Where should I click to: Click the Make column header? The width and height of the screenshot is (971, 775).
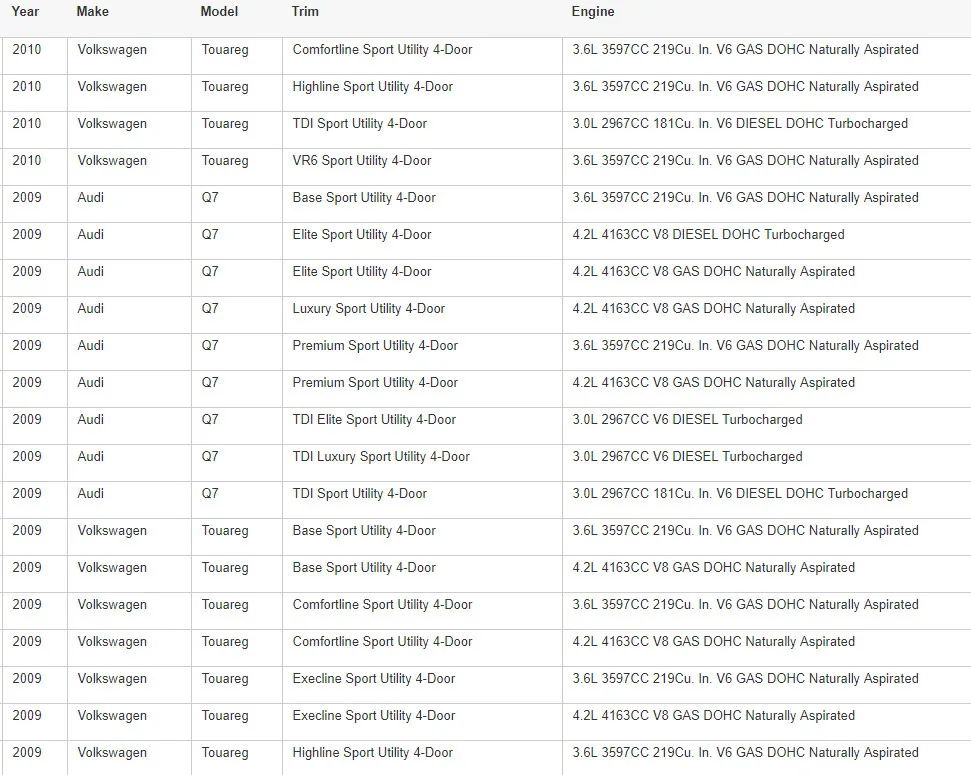pos(92,11)
